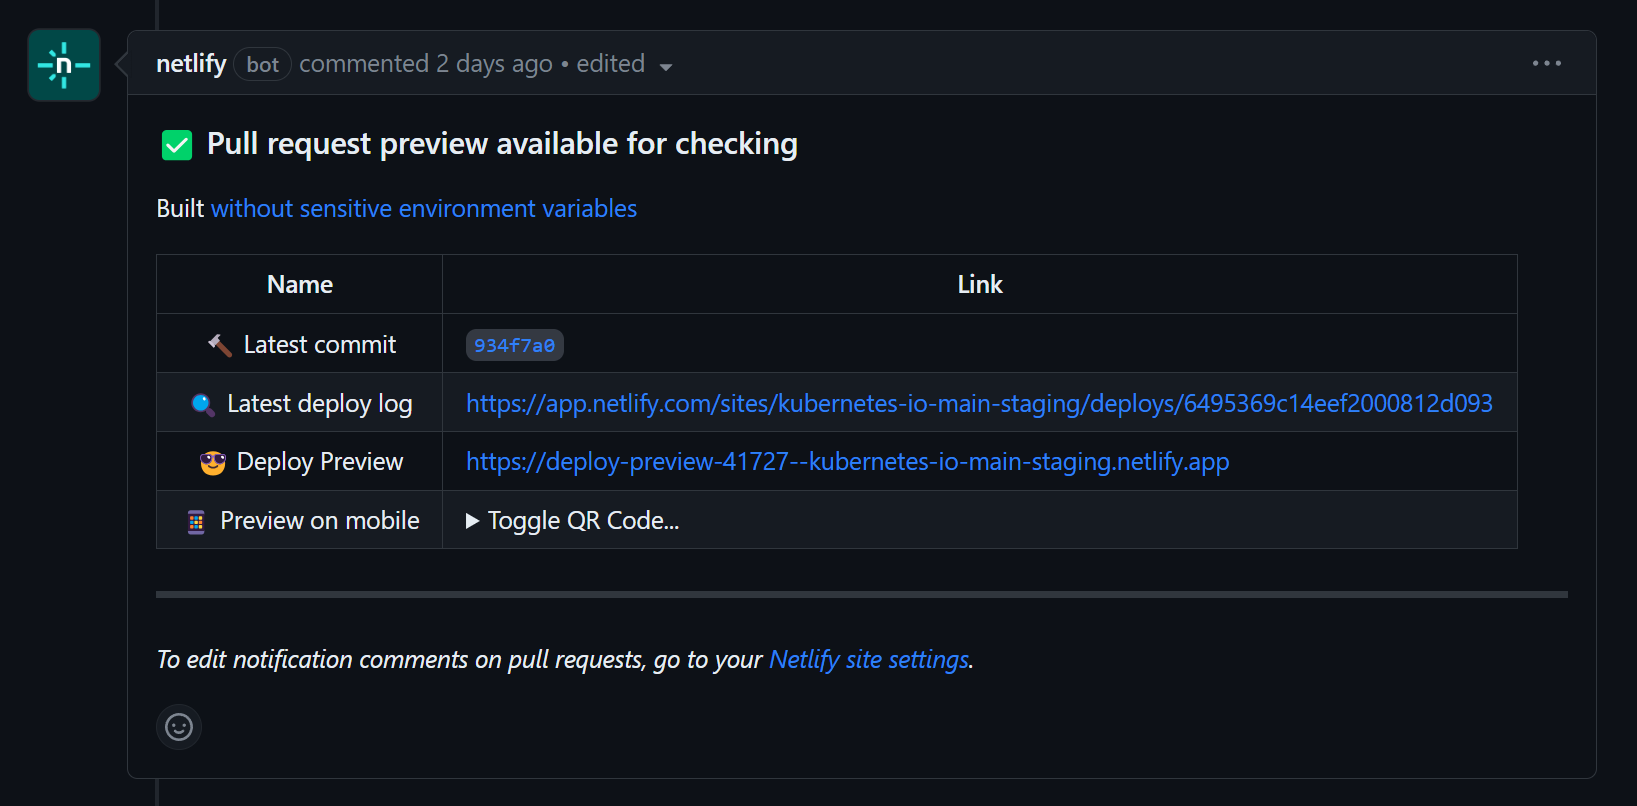
Task: Follow the 'without sensitive environment variables' link
Action: pos(423,208)
